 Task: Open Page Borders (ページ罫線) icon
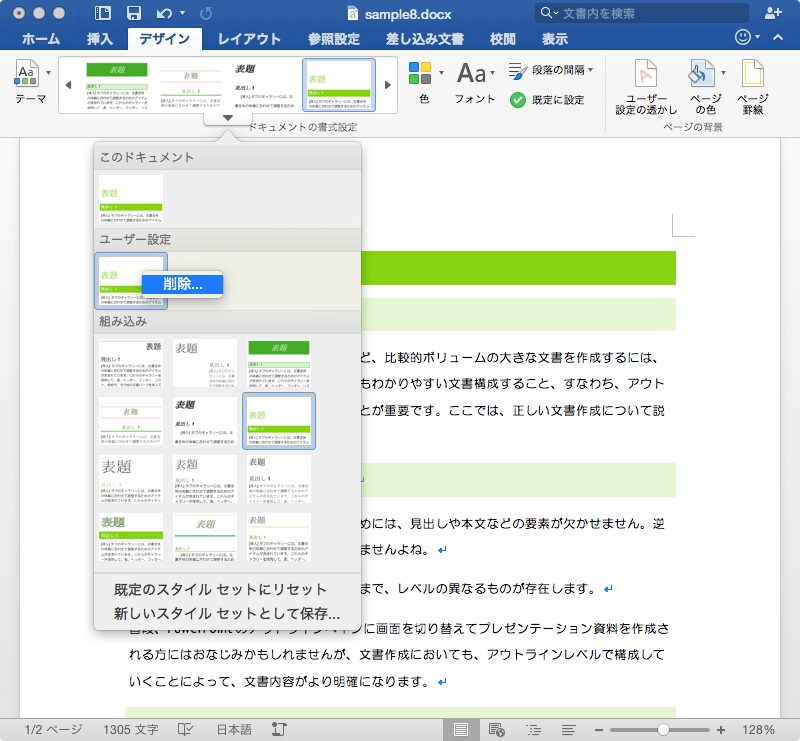click(x=753, y=73)
